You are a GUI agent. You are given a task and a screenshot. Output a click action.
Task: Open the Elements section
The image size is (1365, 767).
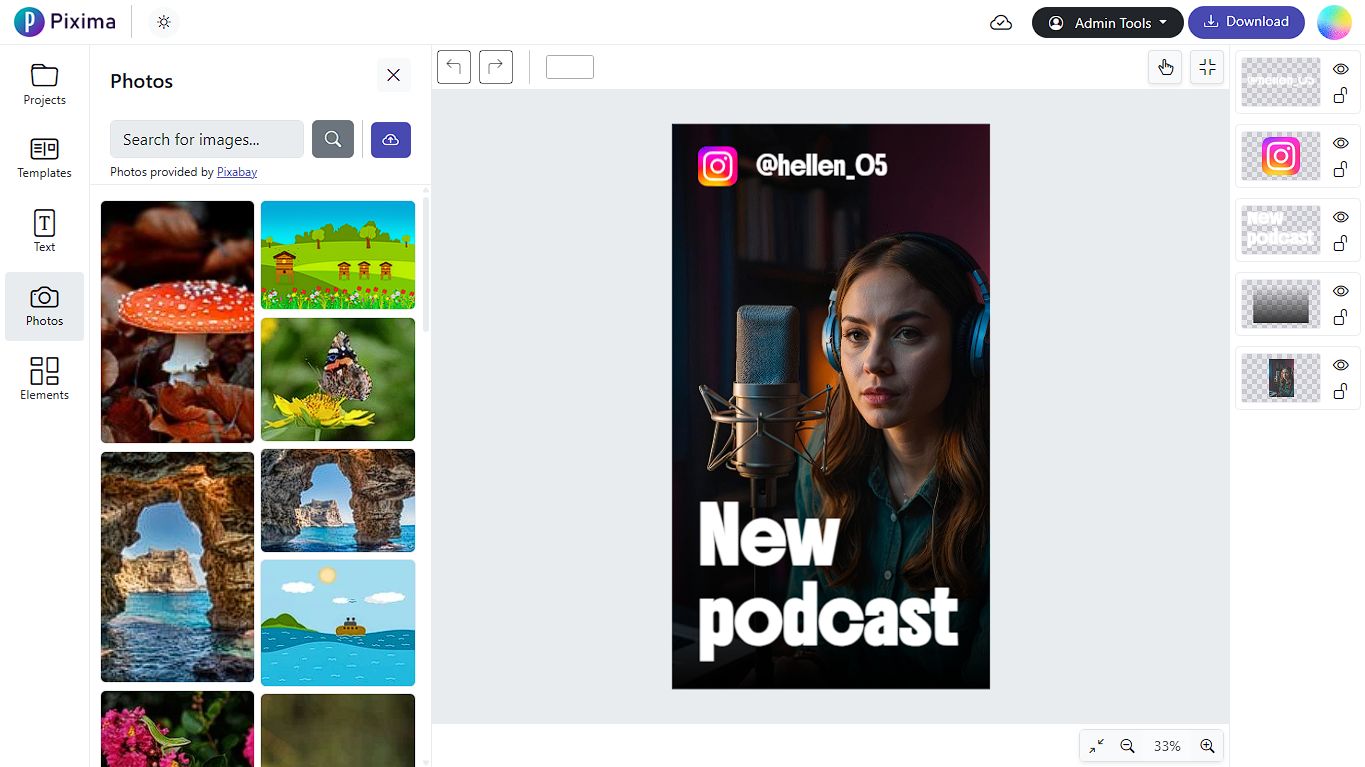pyautogui.click(x=45, y=380)
